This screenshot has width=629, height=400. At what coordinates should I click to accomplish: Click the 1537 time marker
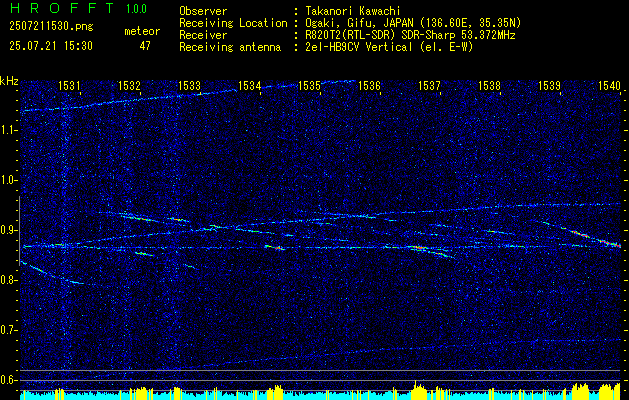pos(430,85)
